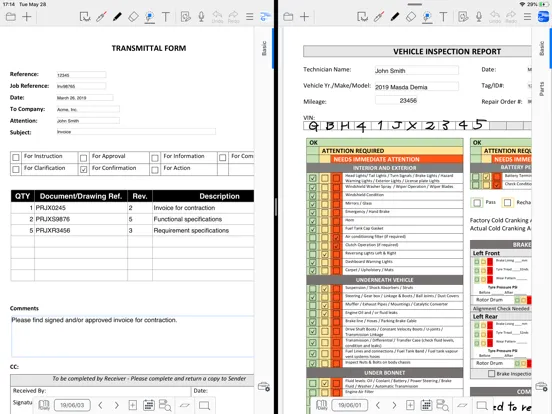Add a page in left window bottom bar
This screenshot has width=552, height=414.
(133, 405)
